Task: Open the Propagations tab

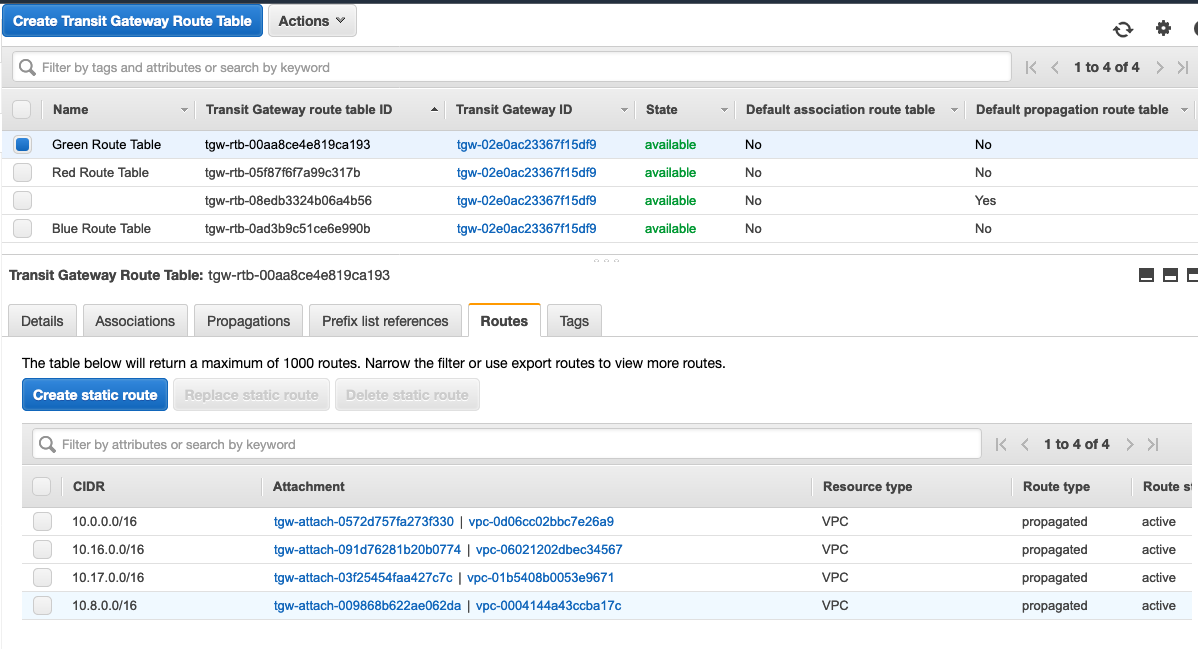Action: pyautogui.click(x=248, y=321)
